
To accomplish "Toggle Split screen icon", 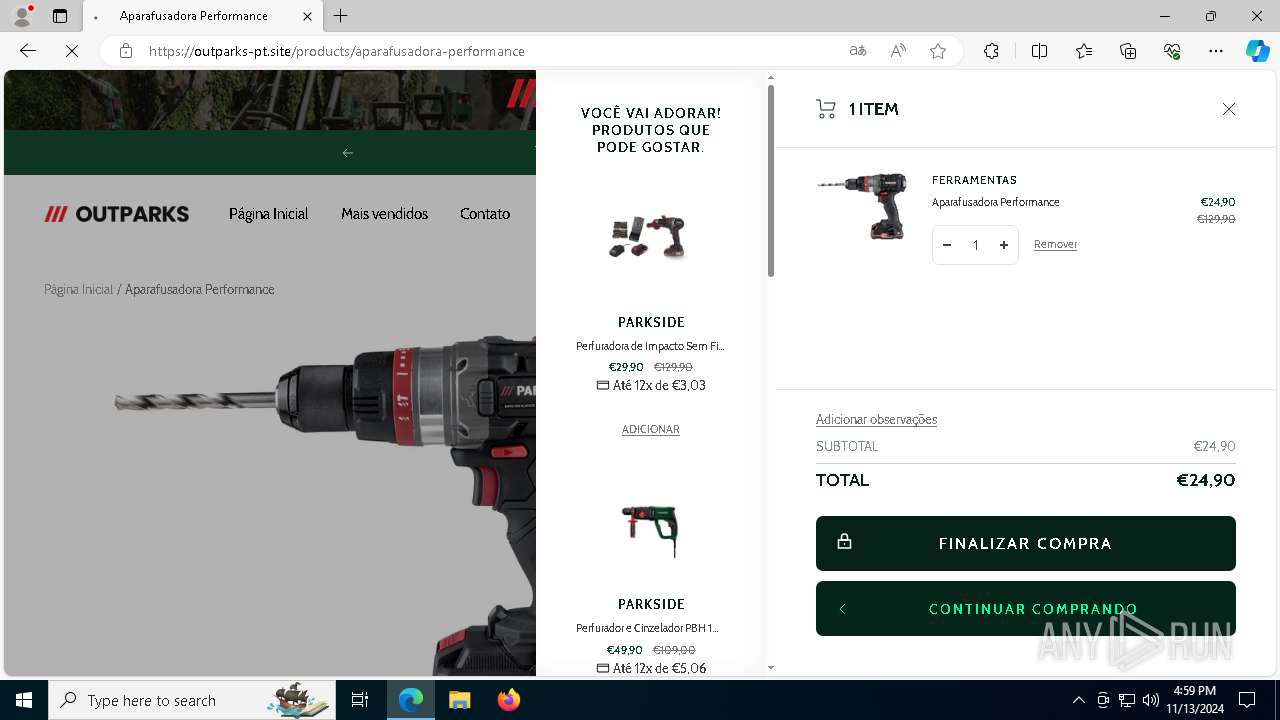I will click(1039, 51).
